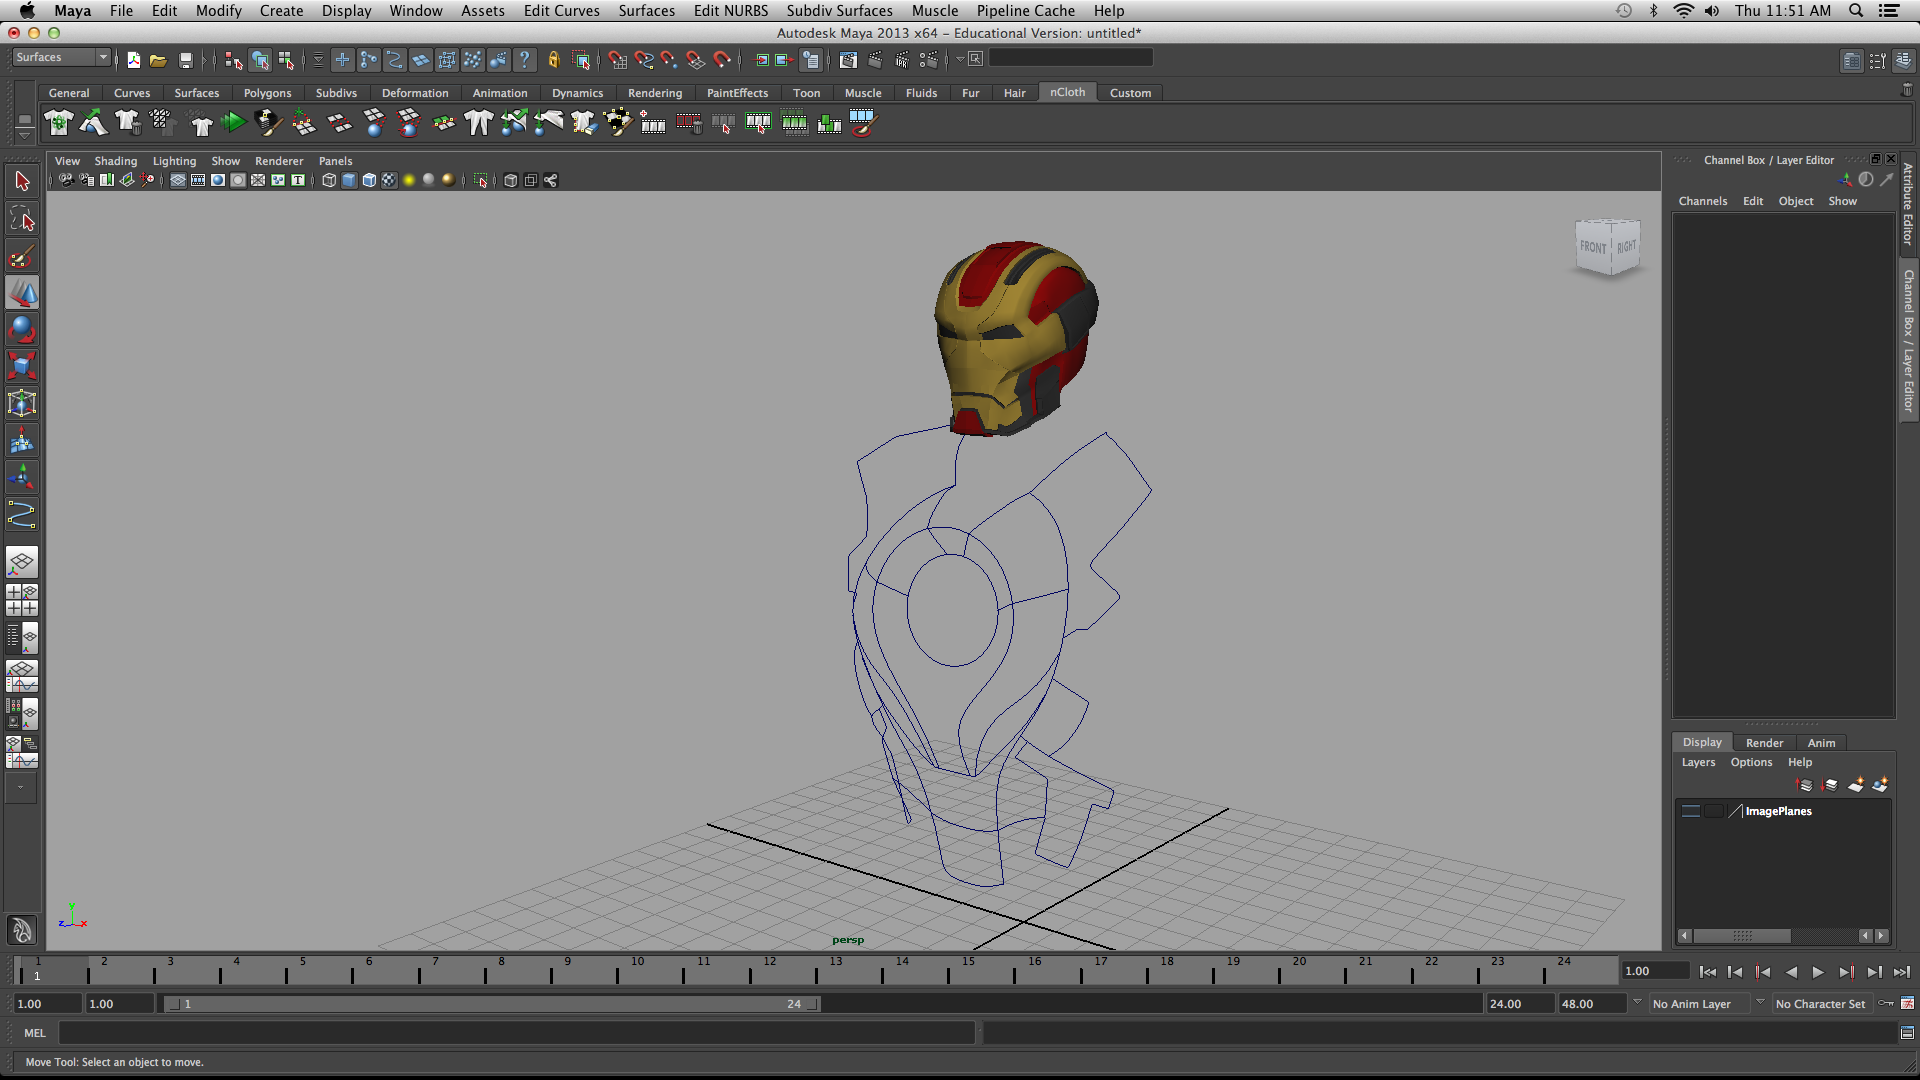Open the Surfaces menu set dropdown
The image size is (1920, 1080).
(60, 58)
